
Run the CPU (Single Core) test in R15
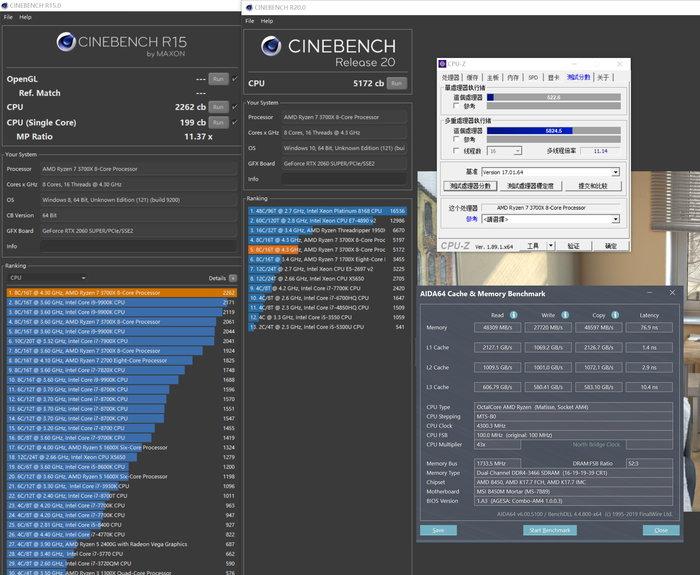pos(218,122)
